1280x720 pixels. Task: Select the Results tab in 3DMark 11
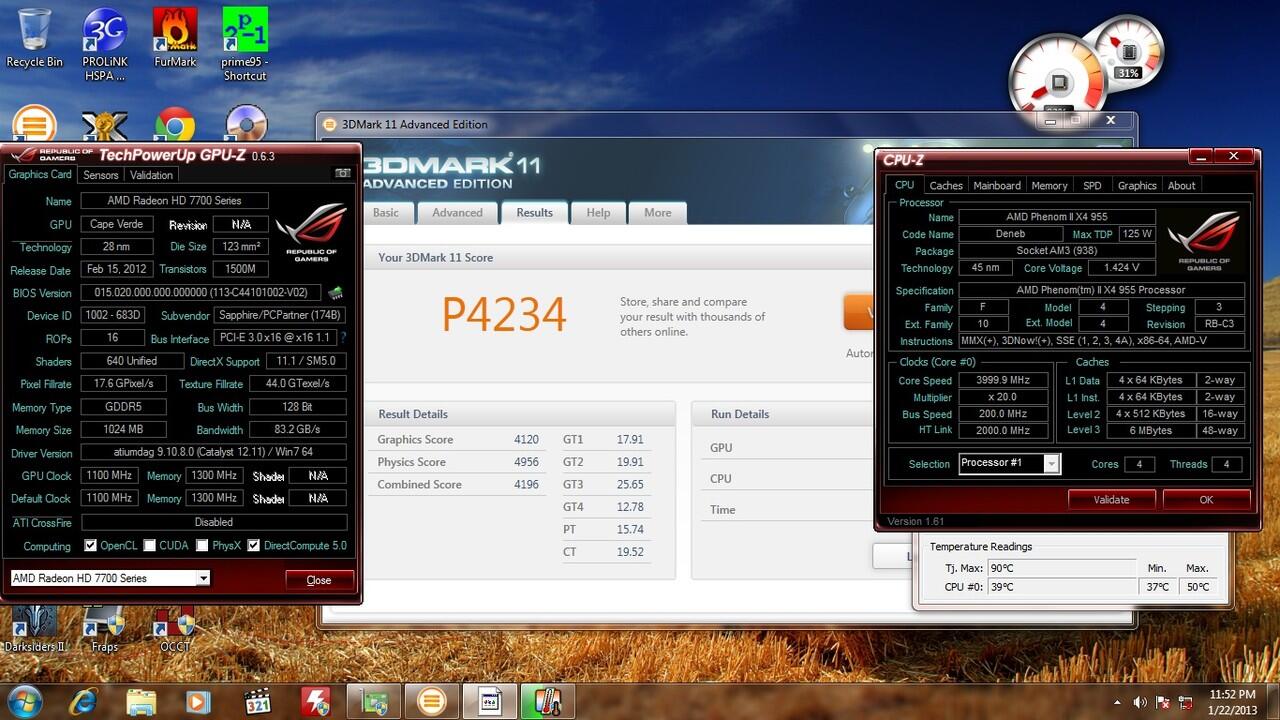tap(534, 212)
